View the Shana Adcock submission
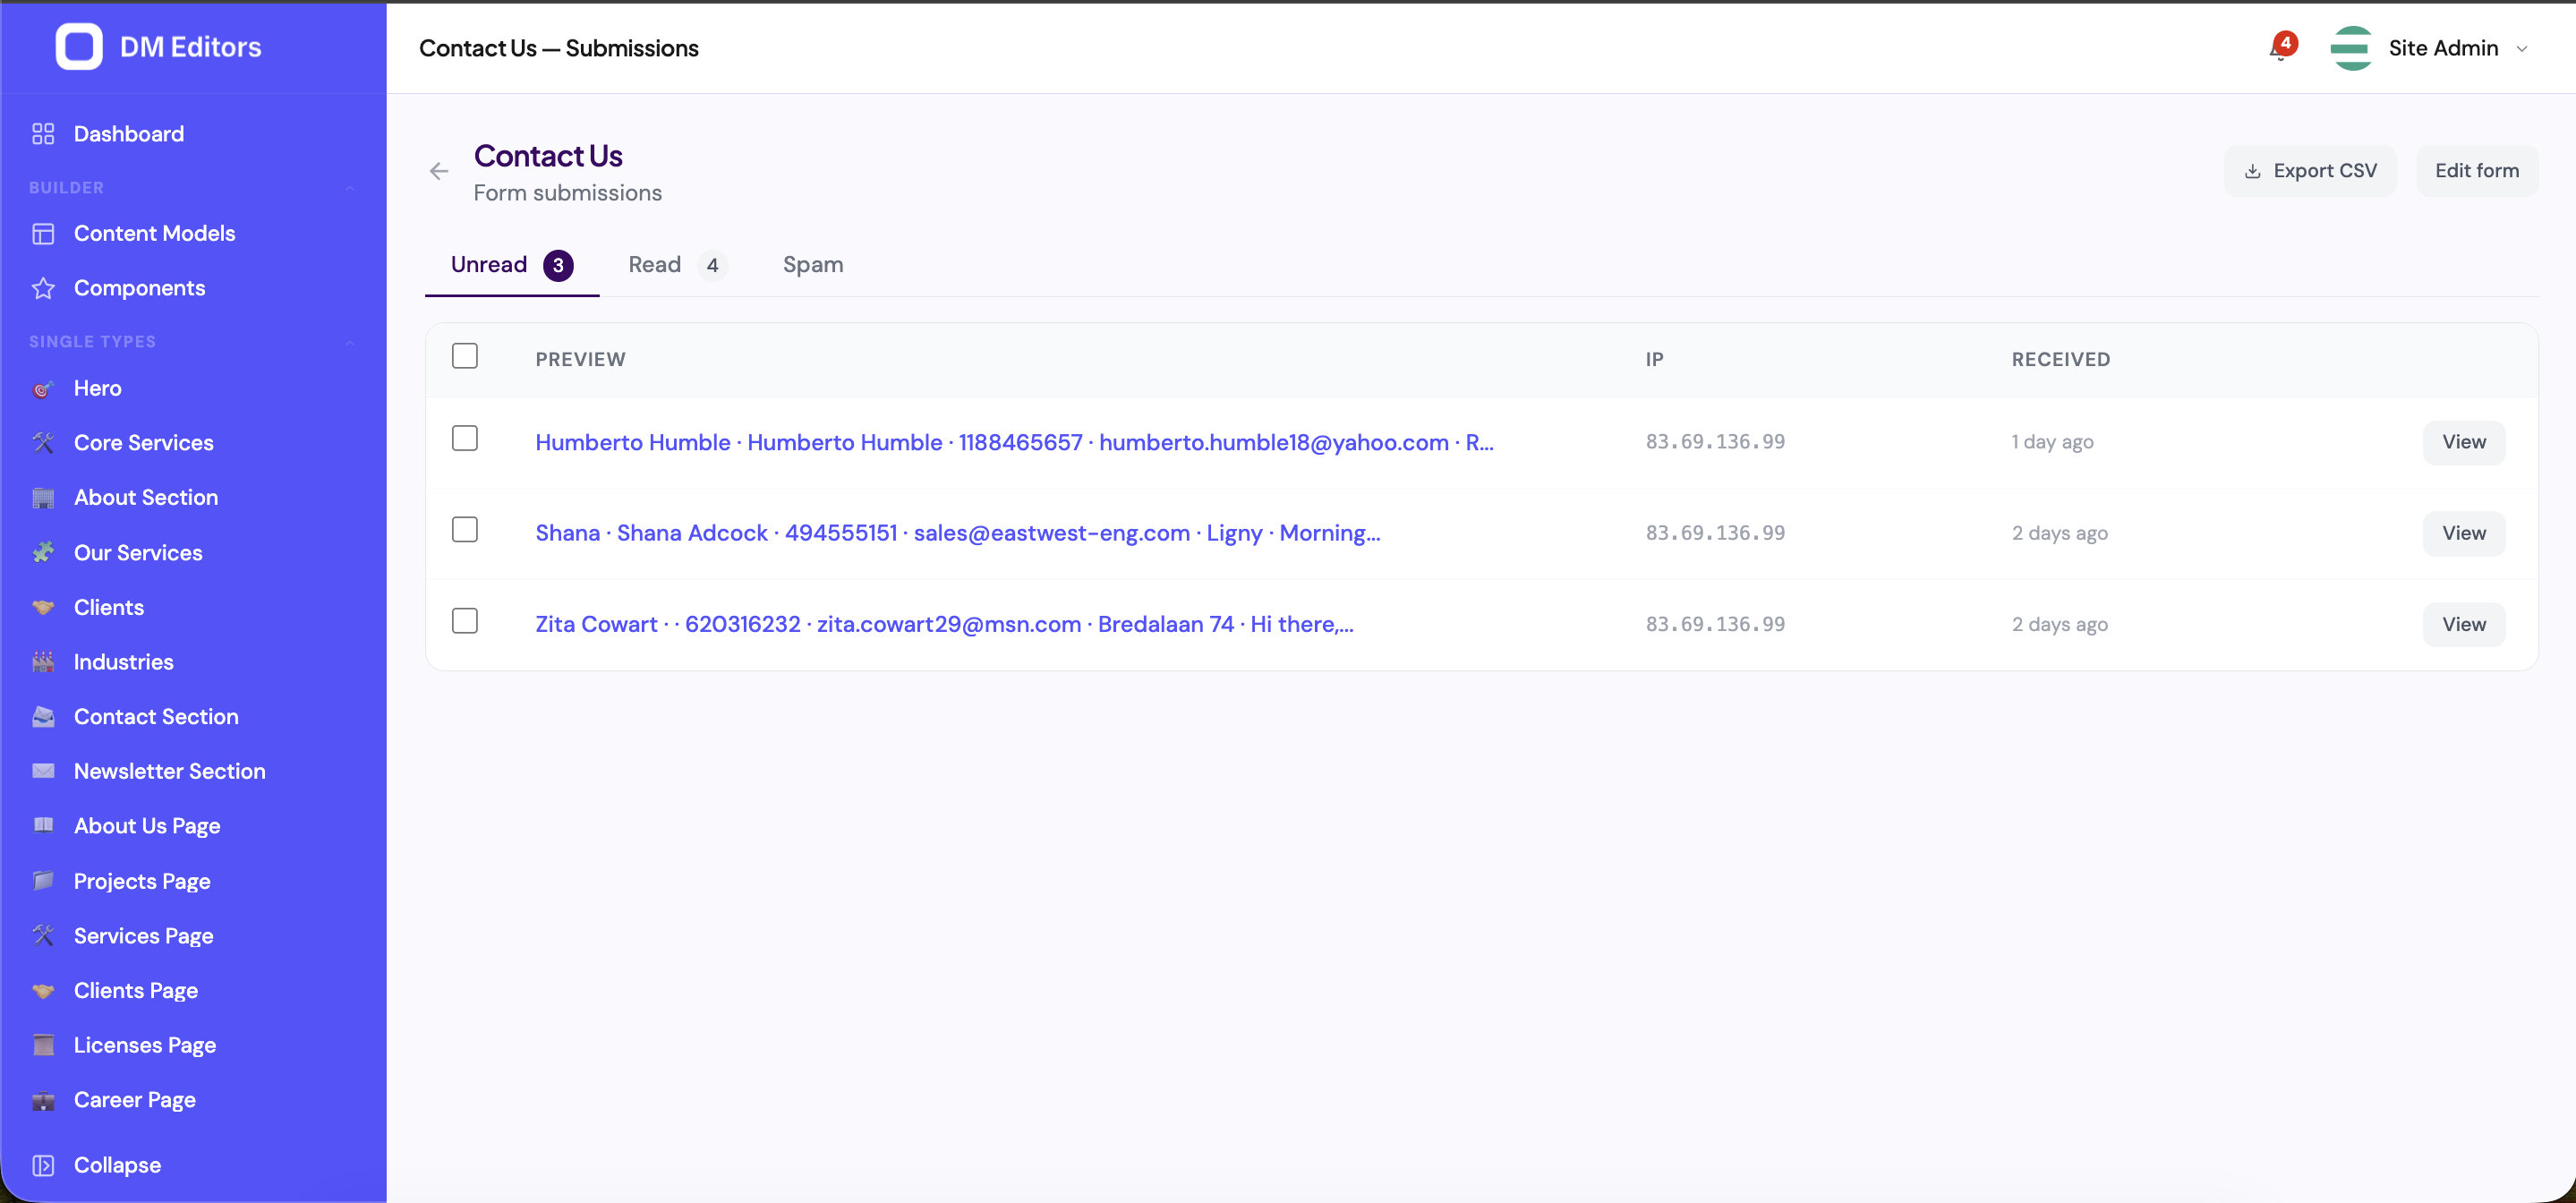 [2464, 533]
